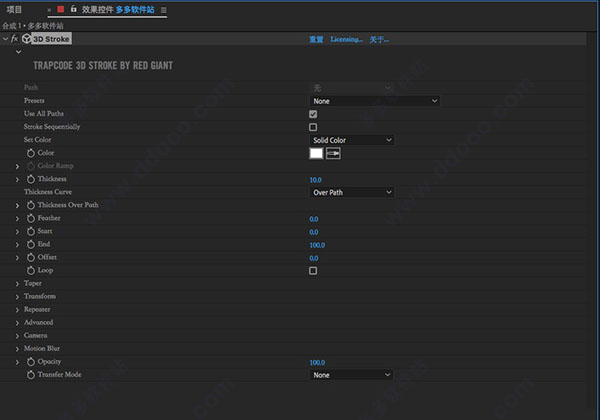The image size is (600, 420).
Task: Toggle the Color stopwatch
Action: tap(31, 153)
